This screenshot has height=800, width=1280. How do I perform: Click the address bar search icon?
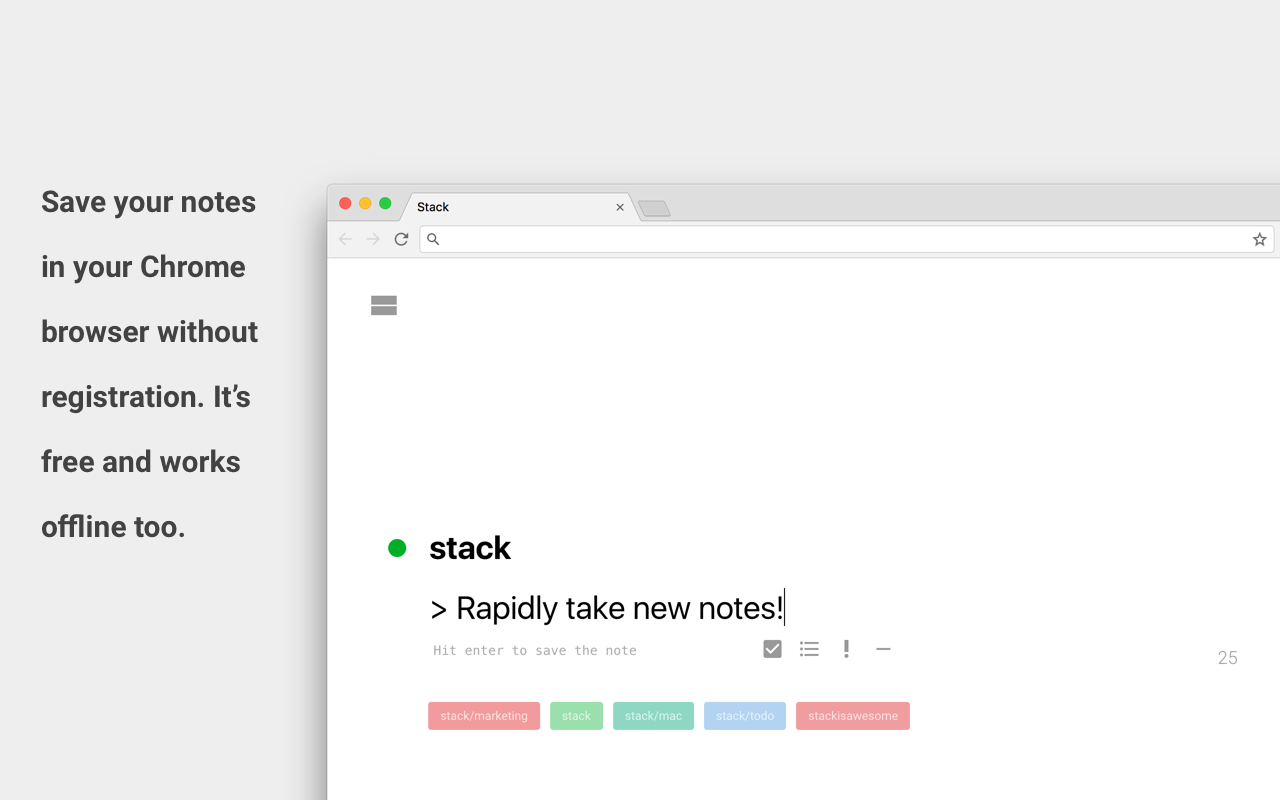[x=433, y=239]
